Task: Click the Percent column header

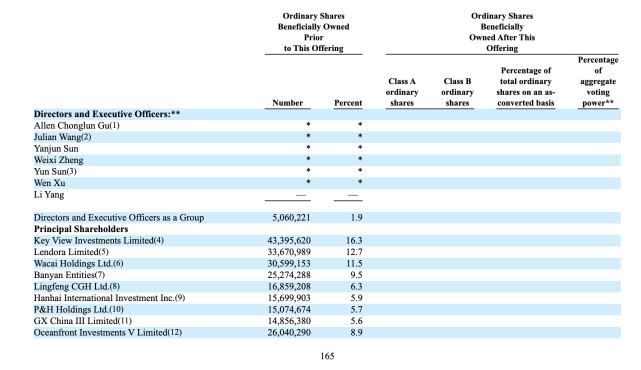Action: (x=348, y=103)
